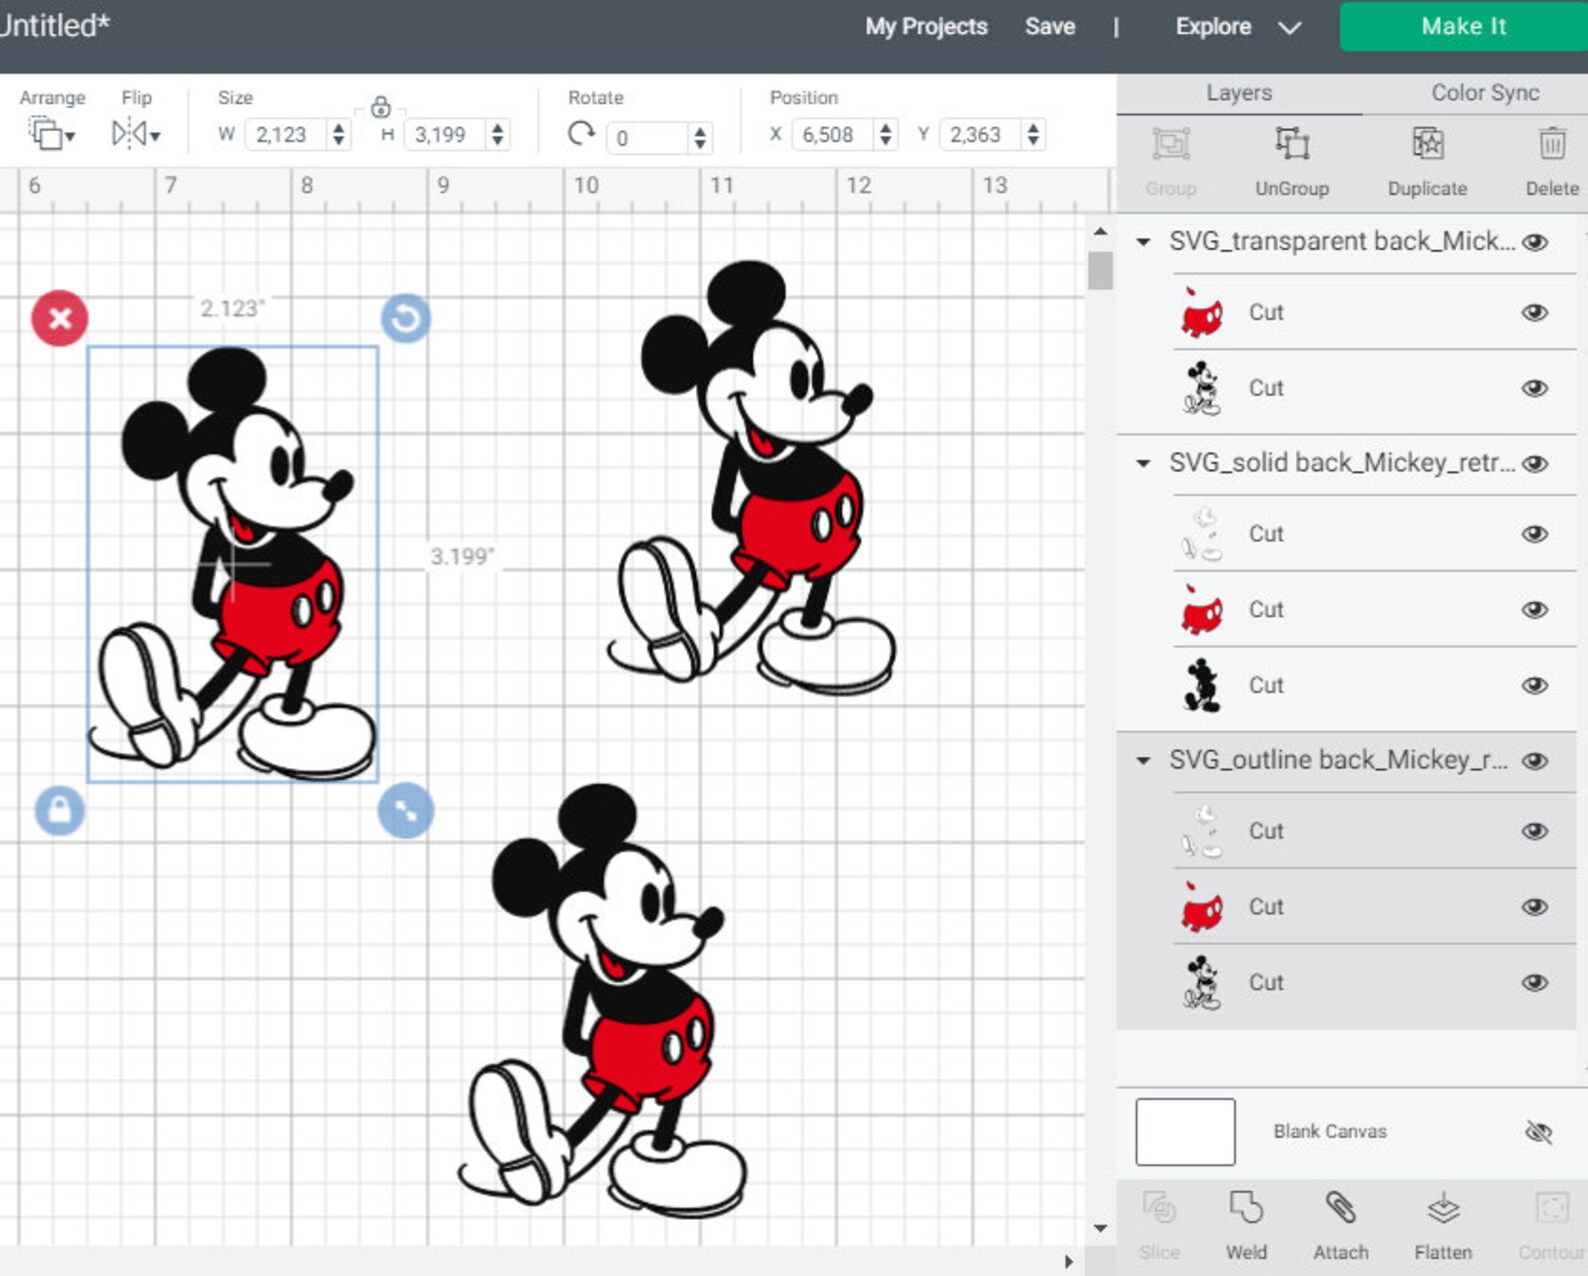This screenshot has width=1588, height=1276.
Task: Hide red shorts layer in transparent back group
Action: pyautogui.click(x=1535, y=313)
